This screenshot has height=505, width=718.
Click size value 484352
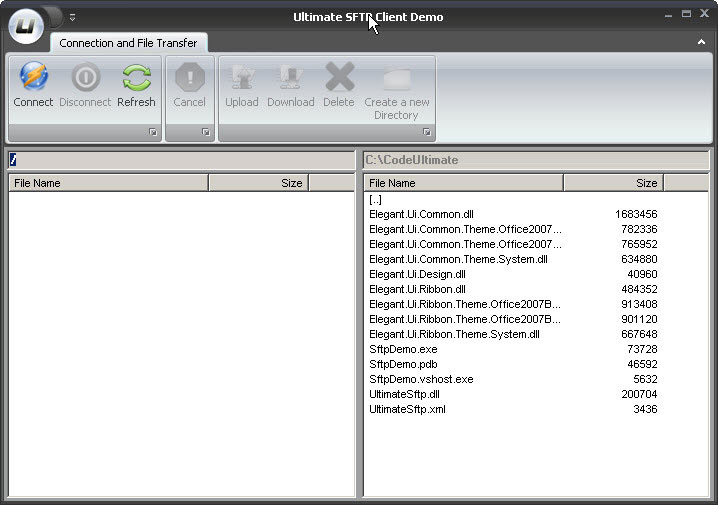pos(639,289)
